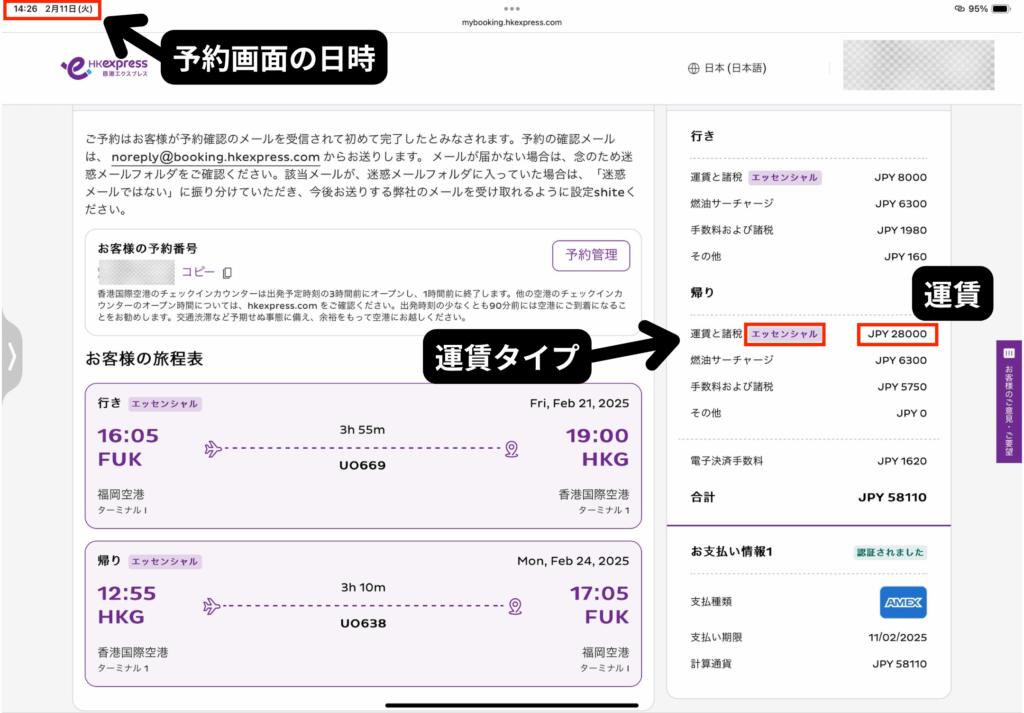This screenshot has height=713, width=1024.
Task: Click the noreply@booking.hkexpress.com email link
Action: pos(215,157)
